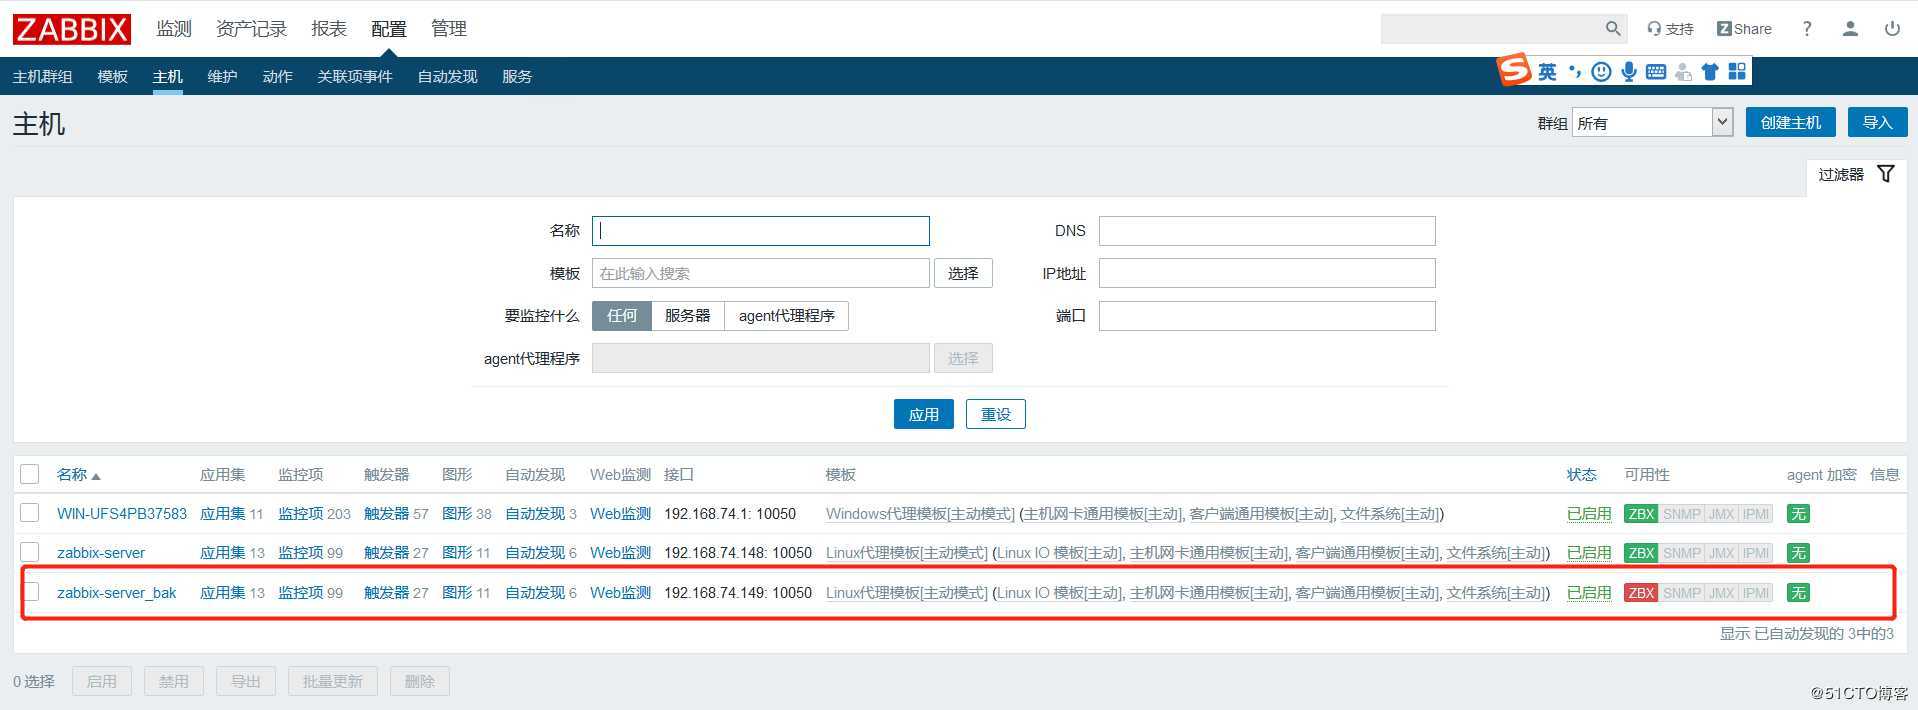Open the skin shirt icon in Sogou bar
The image size is (1918, 710).
[1710, 72]
